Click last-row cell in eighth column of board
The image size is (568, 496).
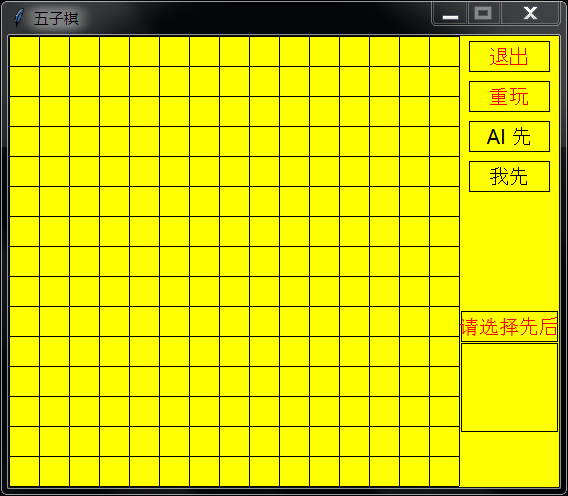234,471
